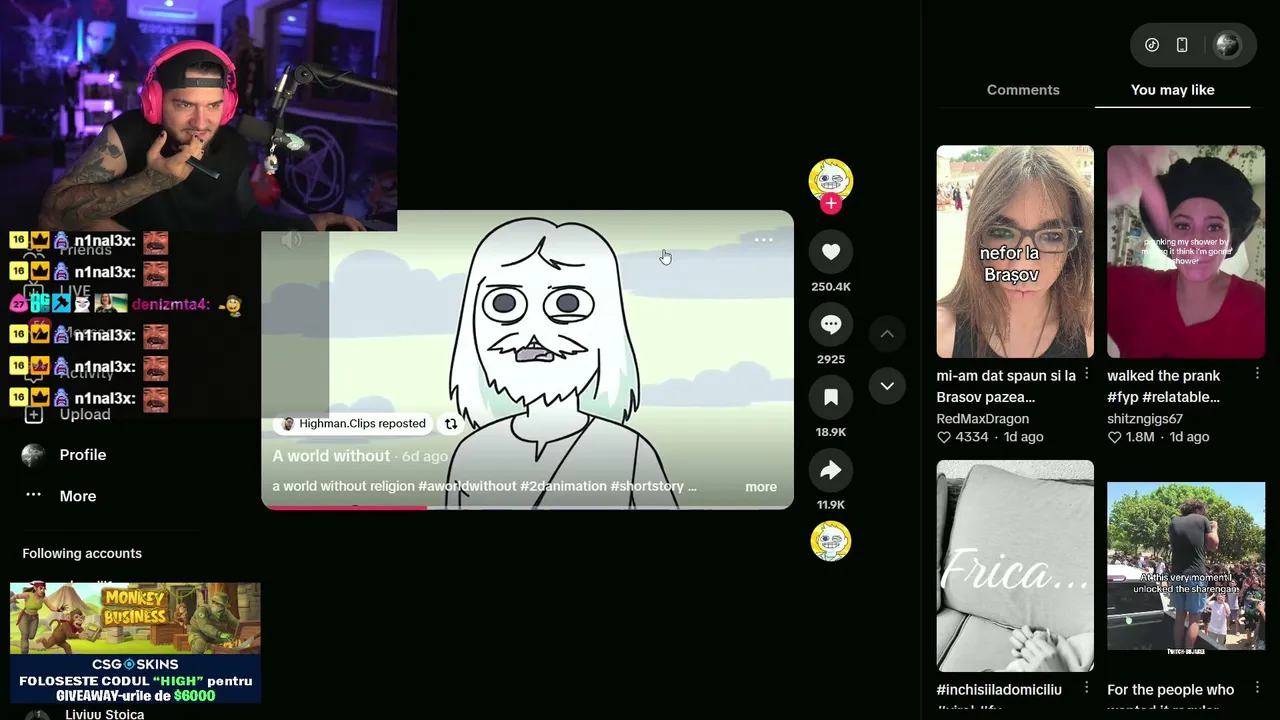Click the heart icon beside 4334
This screenshot has height=720, width=1280.
(x=944, y=438)
